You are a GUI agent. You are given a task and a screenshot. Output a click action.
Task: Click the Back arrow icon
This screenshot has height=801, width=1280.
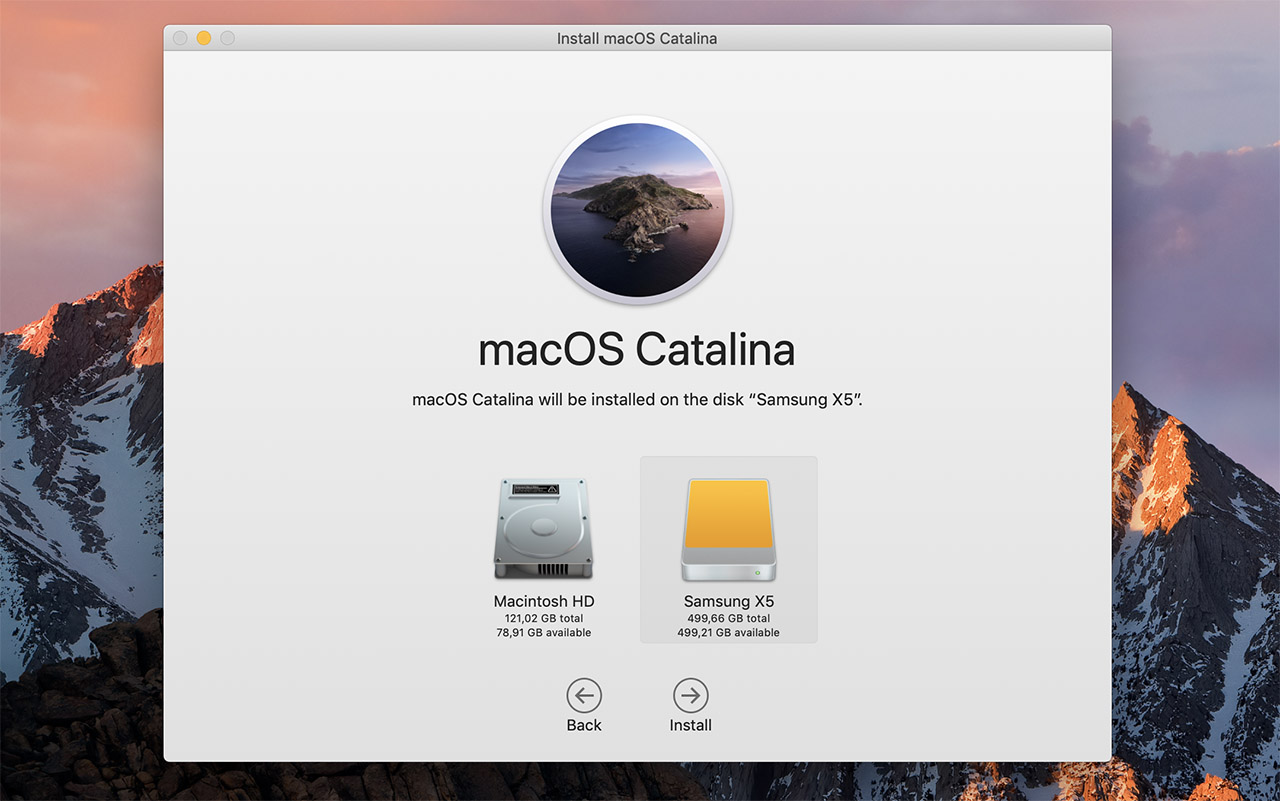coord(584,695)
